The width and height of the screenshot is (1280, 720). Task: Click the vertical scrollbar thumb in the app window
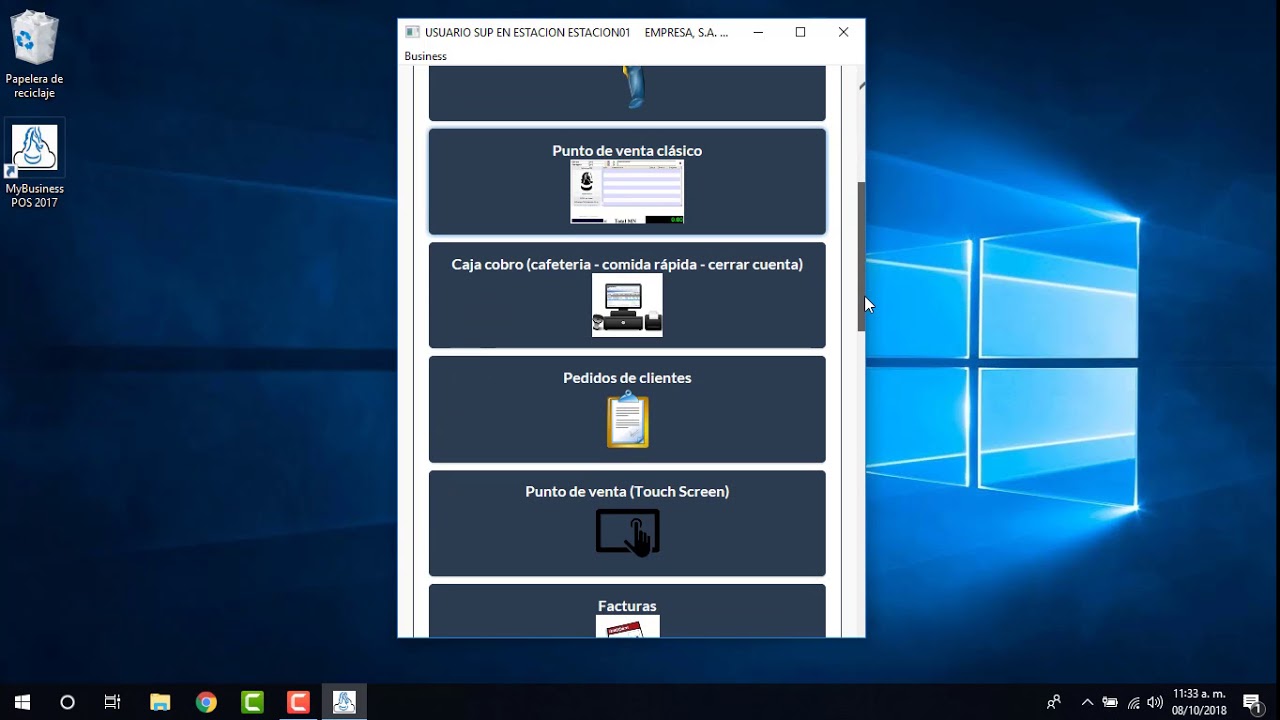click(862, 257)
